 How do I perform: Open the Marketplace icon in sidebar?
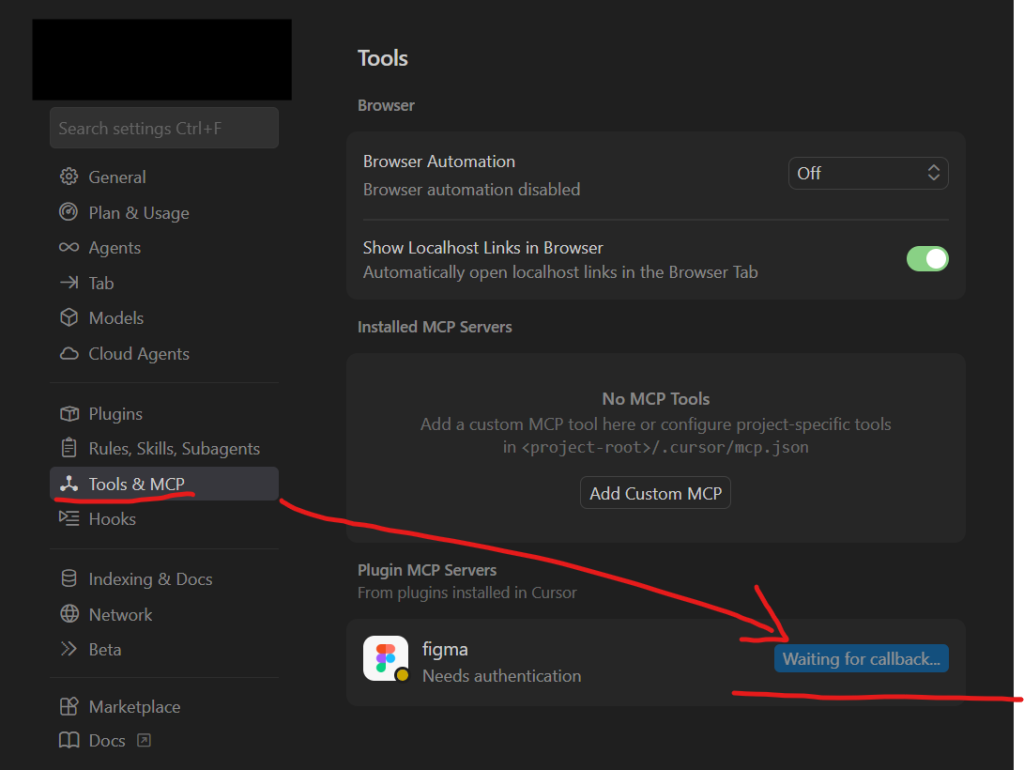click(x=69, y=707)
